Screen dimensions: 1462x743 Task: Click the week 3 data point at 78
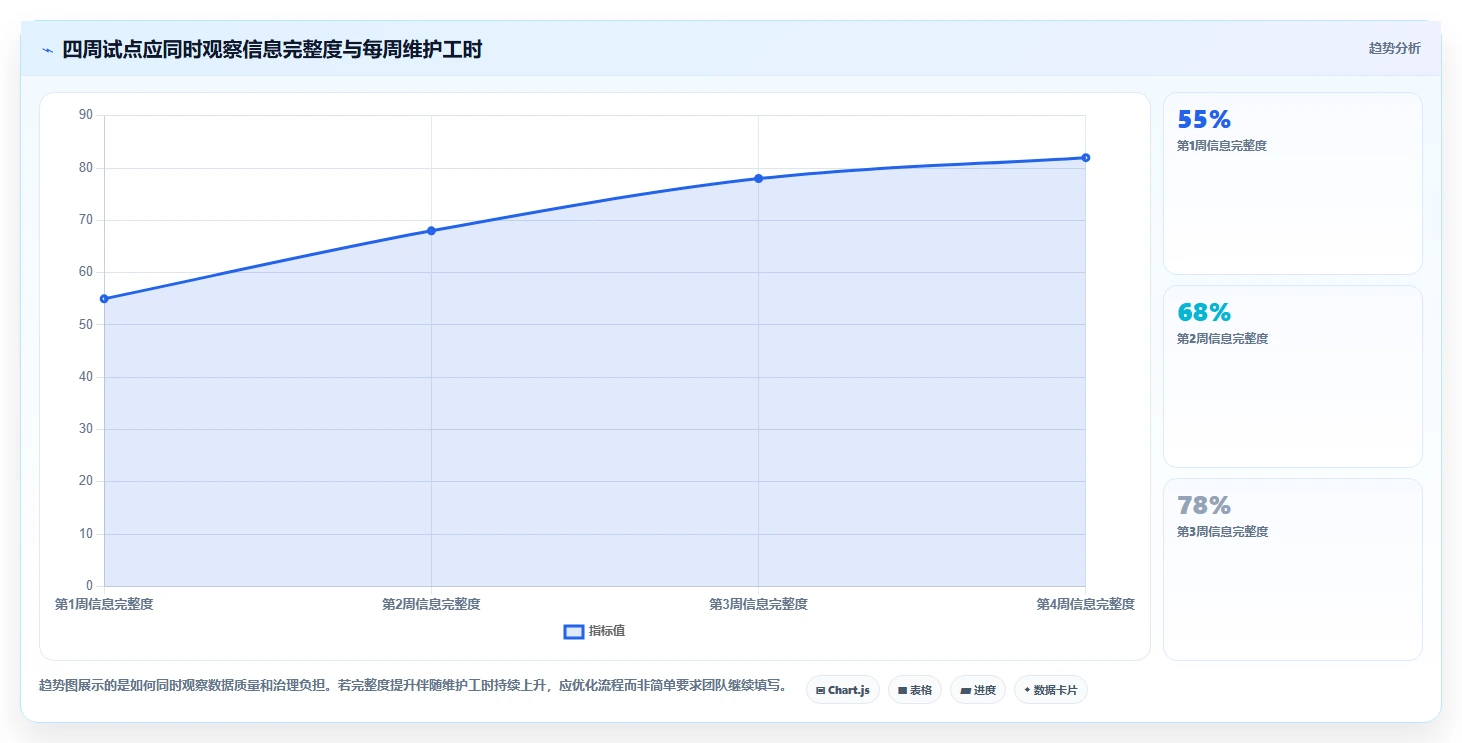pos(758,178)
